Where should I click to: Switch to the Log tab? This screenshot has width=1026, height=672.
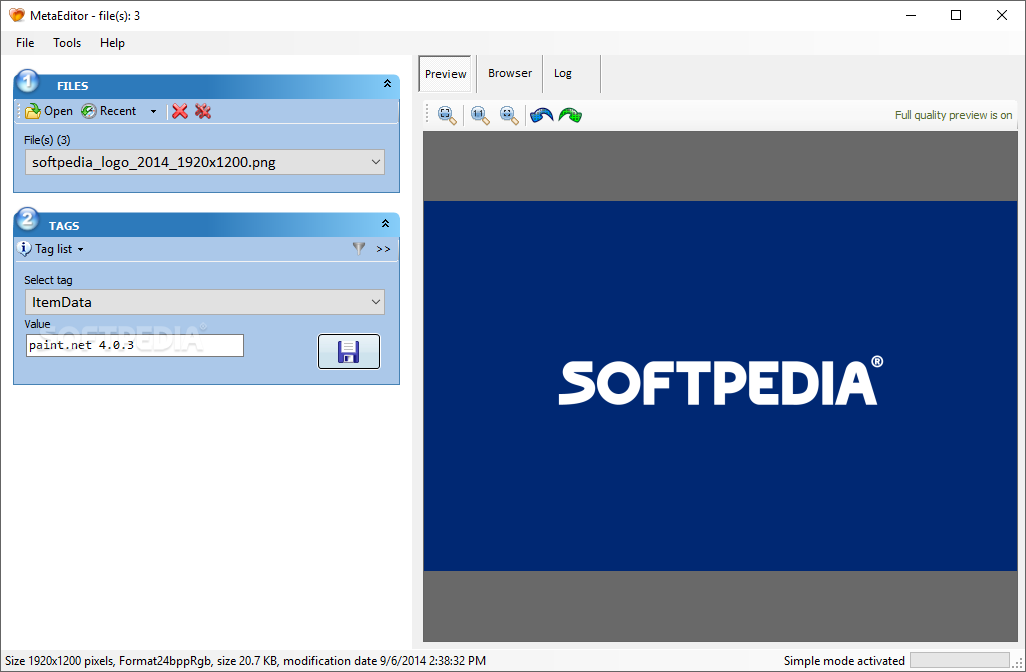[x=563, y=73]
